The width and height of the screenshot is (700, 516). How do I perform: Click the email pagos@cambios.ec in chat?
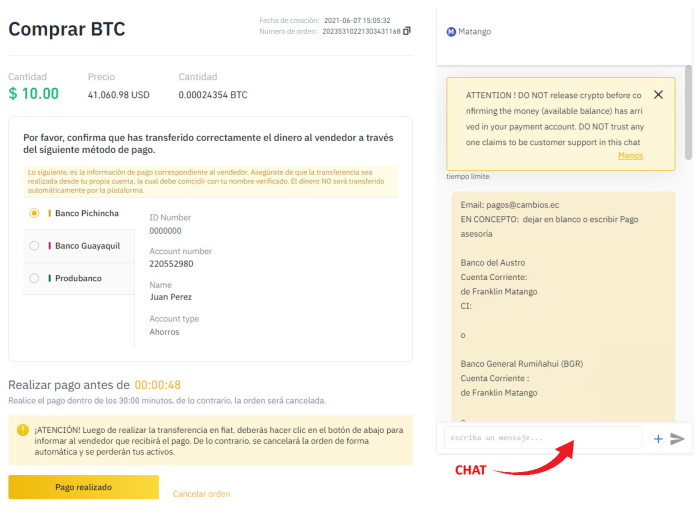coord(522,205)
